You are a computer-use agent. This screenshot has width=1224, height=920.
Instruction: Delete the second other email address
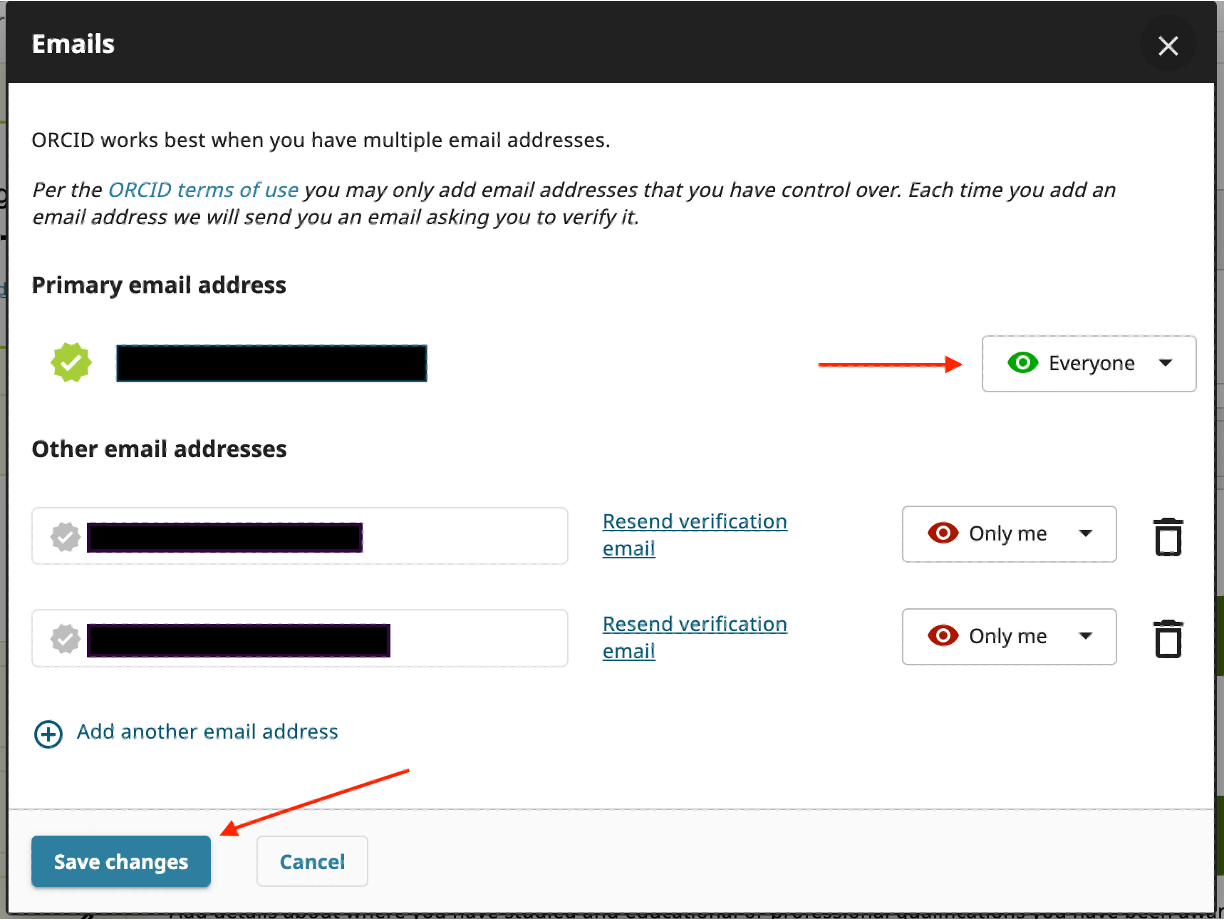(1168, 638)
